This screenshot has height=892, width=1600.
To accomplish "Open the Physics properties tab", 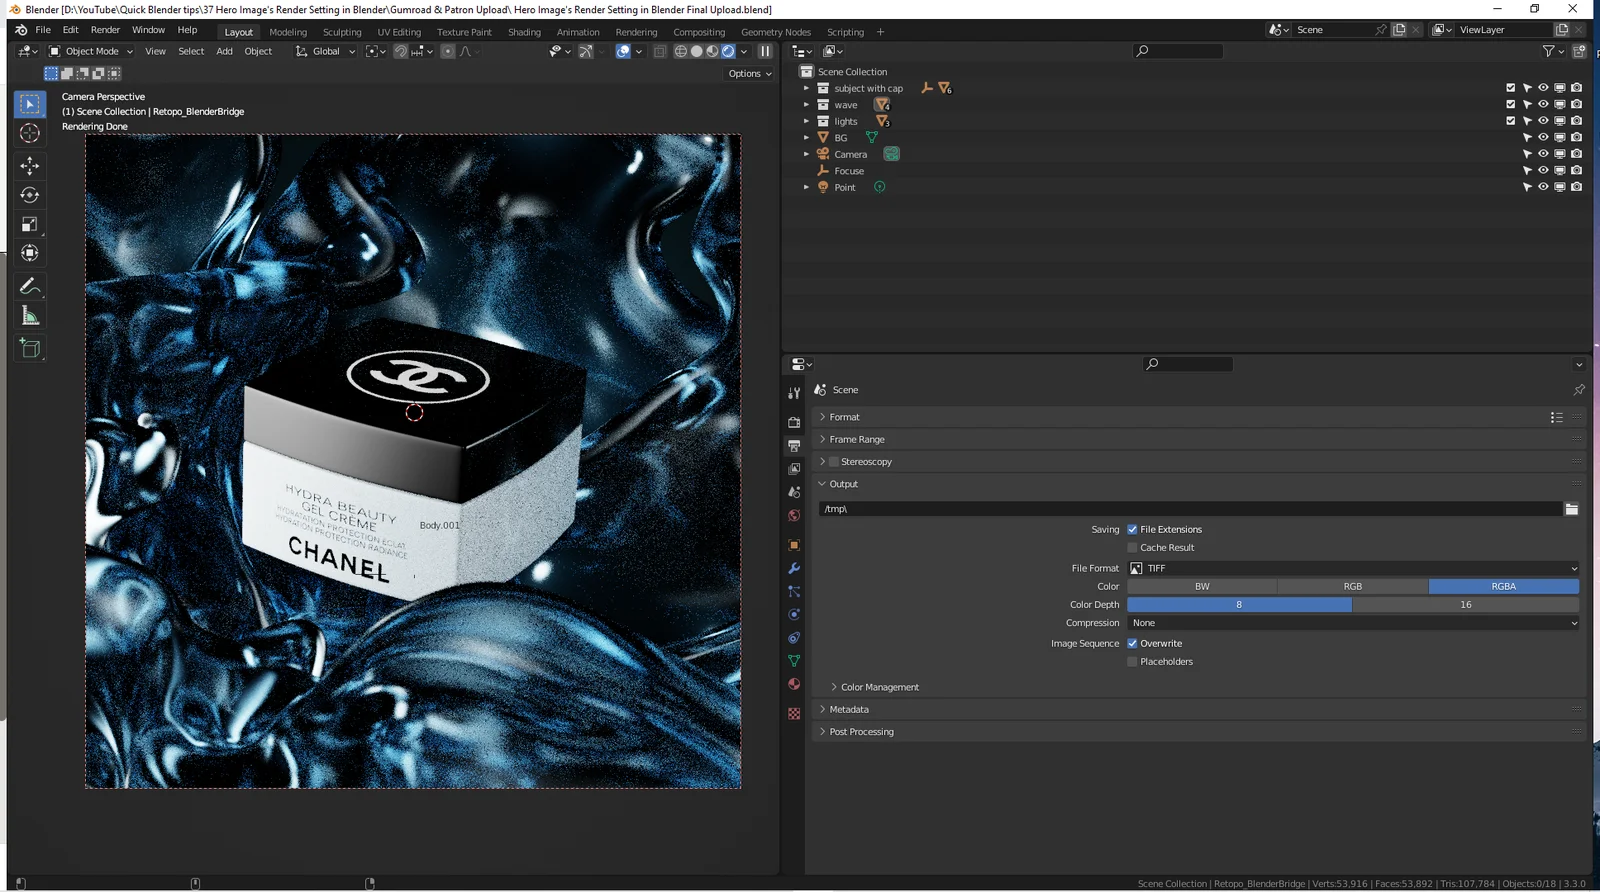I will (794, 614).
